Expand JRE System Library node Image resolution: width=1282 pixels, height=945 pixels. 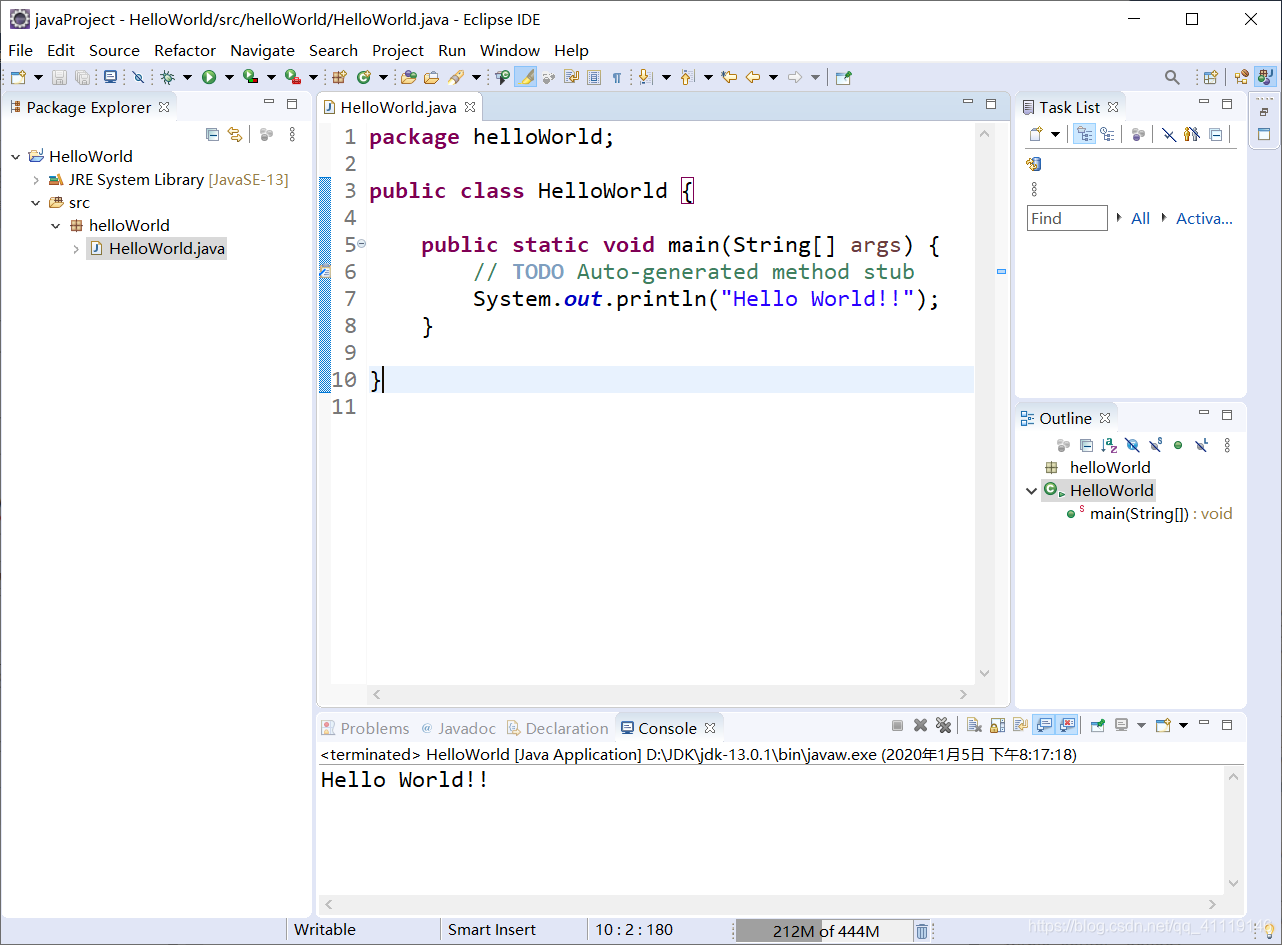(36, 180)
